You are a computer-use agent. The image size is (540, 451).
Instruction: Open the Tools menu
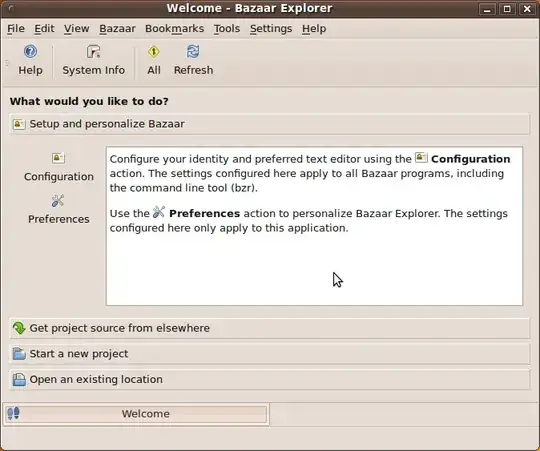click(x=227, y=29)
